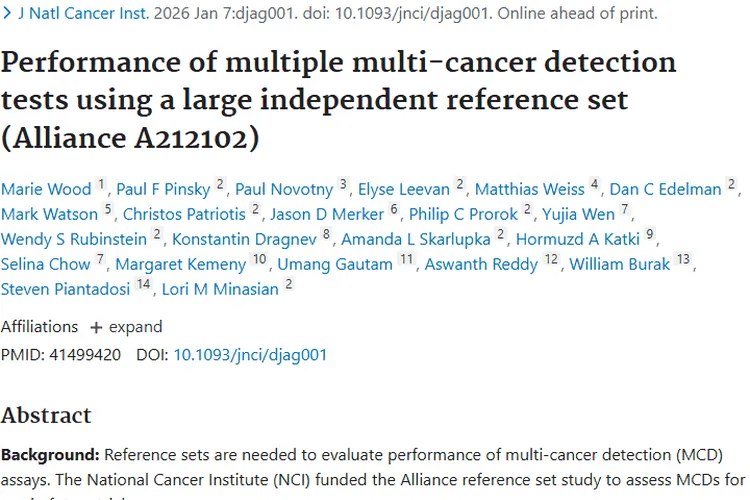Open author Elyse Leevan link

(404, 189)
